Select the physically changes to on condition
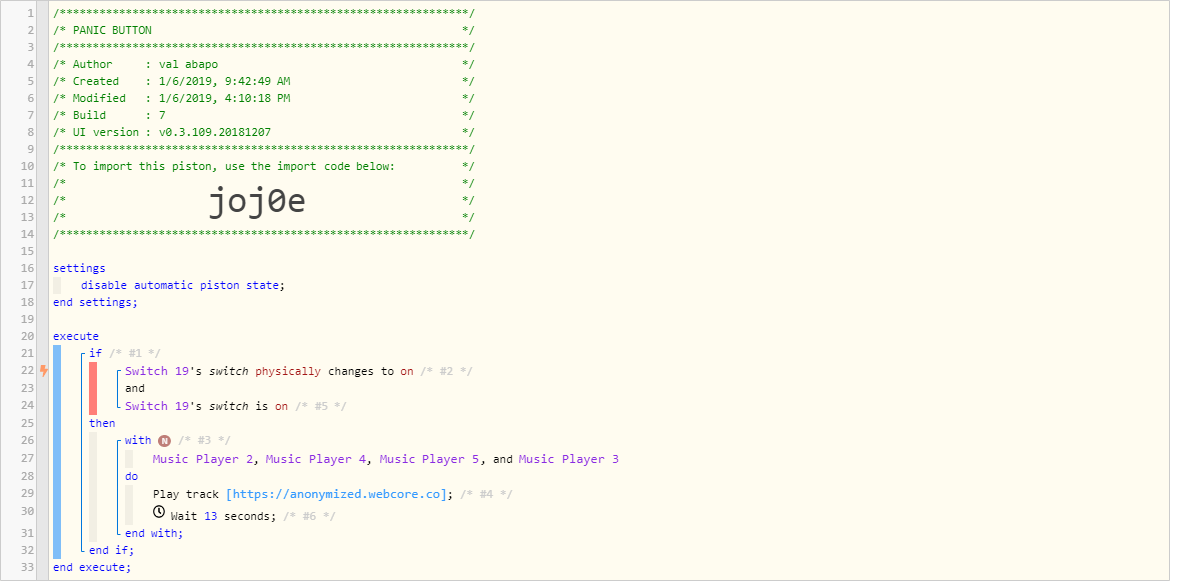 298,371
